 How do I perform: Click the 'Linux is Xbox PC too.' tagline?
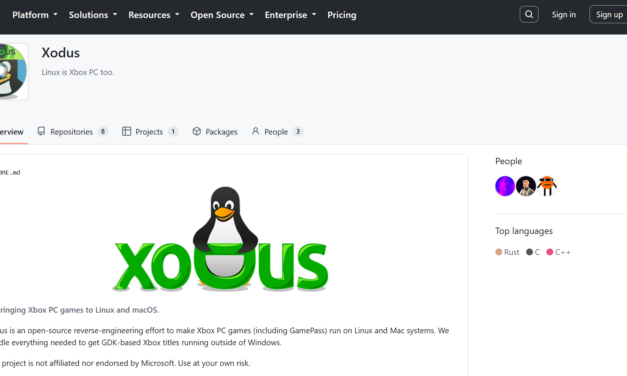point(78,72)
